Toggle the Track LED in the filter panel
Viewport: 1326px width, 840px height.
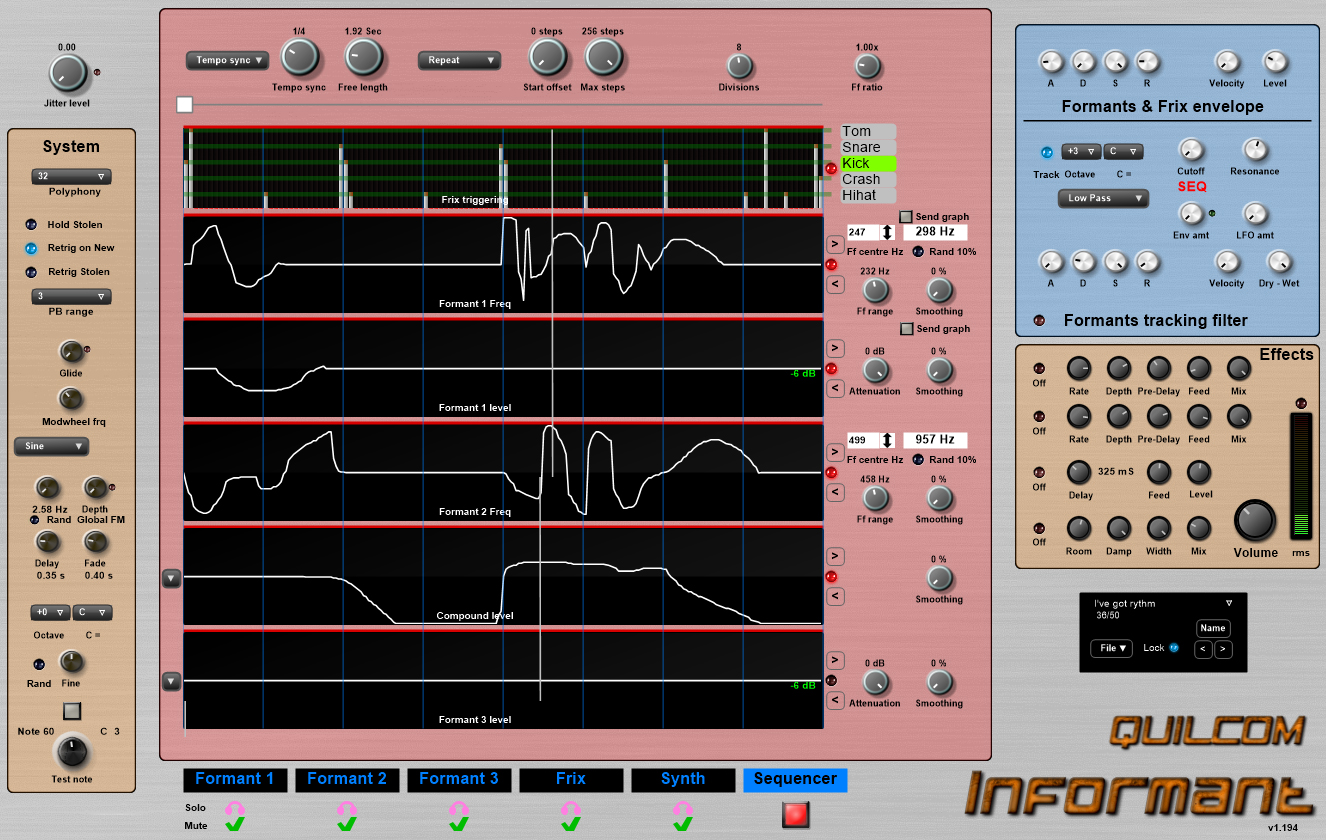(x=1046, y=153)
